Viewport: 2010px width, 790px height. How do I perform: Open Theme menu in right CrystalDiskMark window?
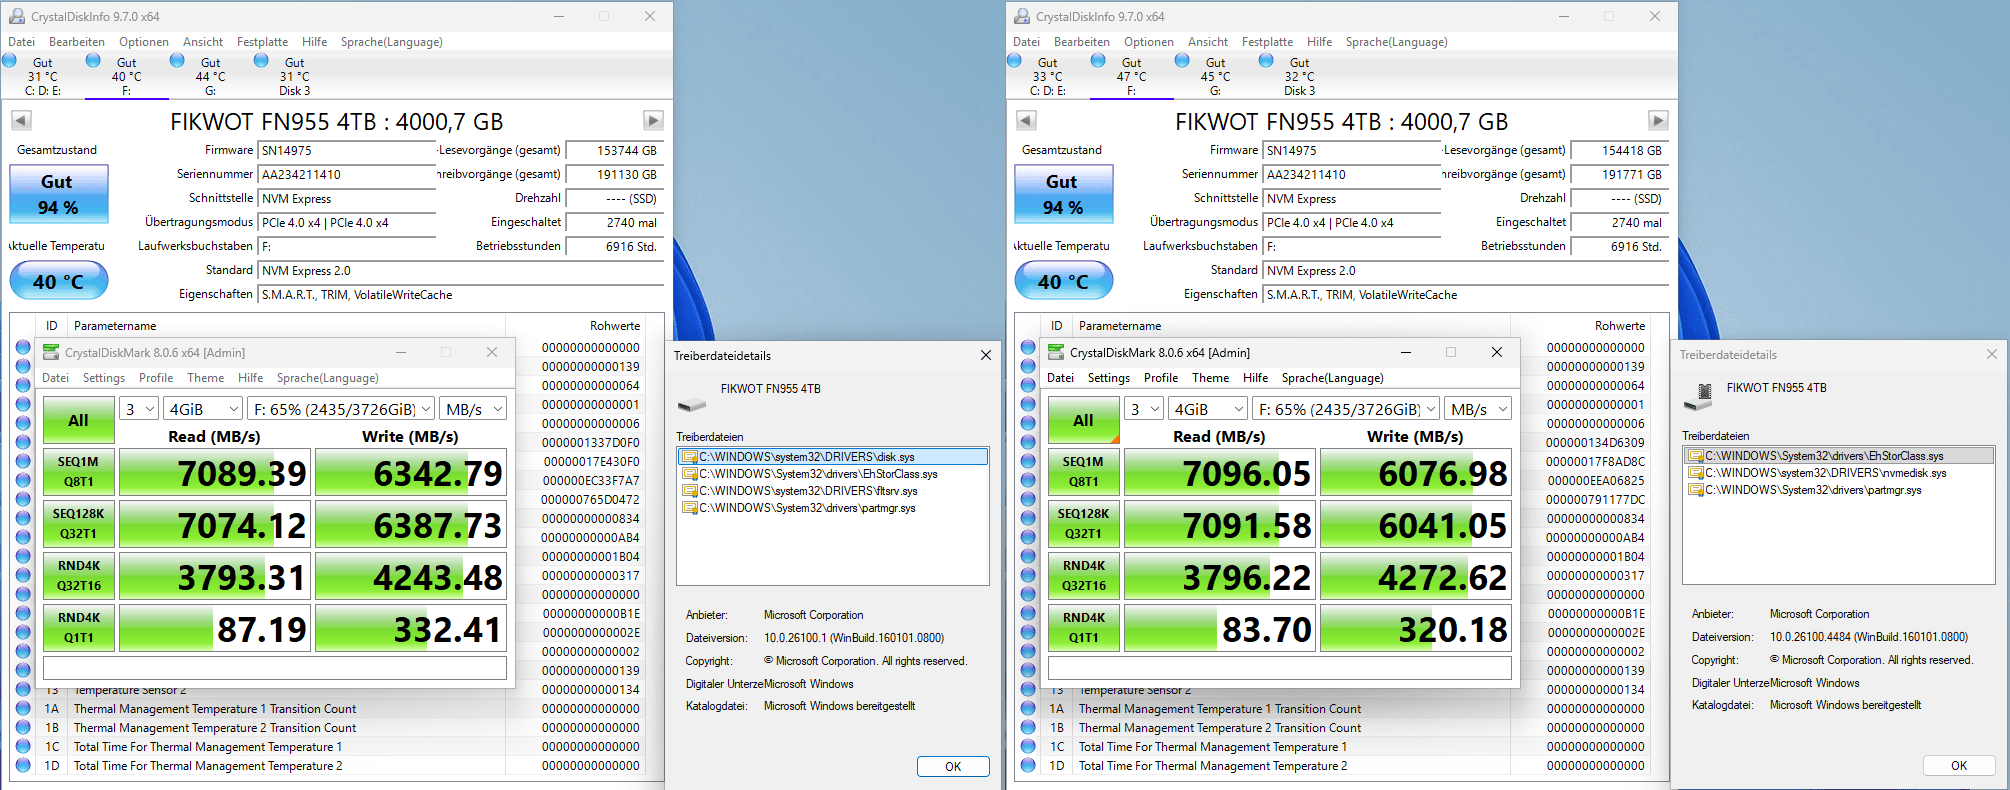click(x=1211, y=378)
